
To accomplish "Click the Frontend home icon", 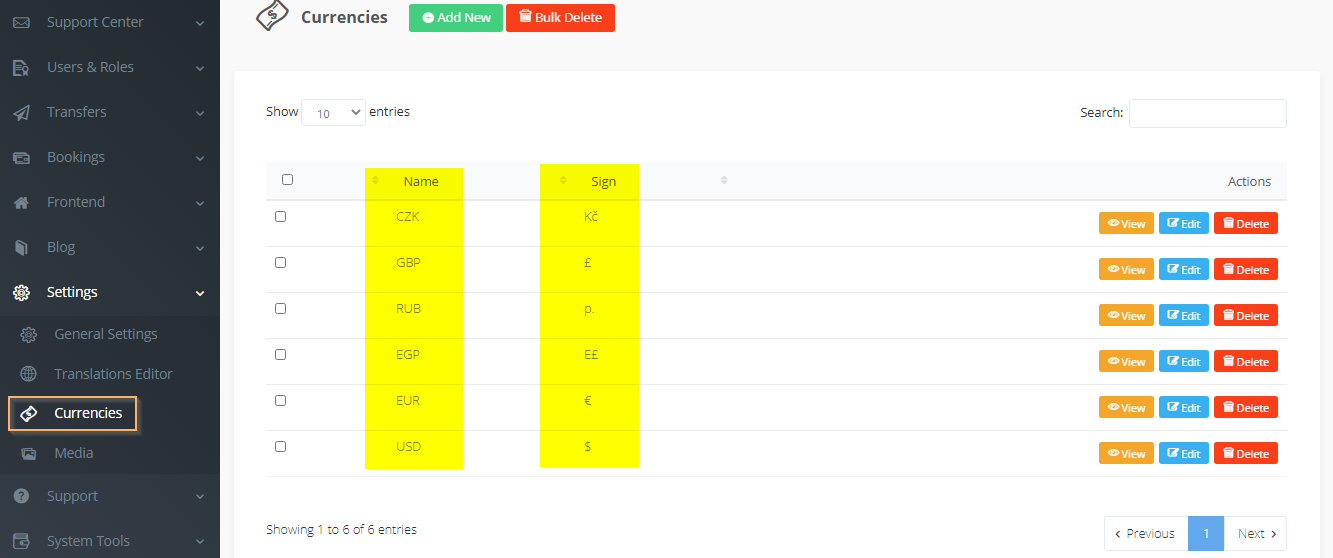I will [x=21, y=202].
